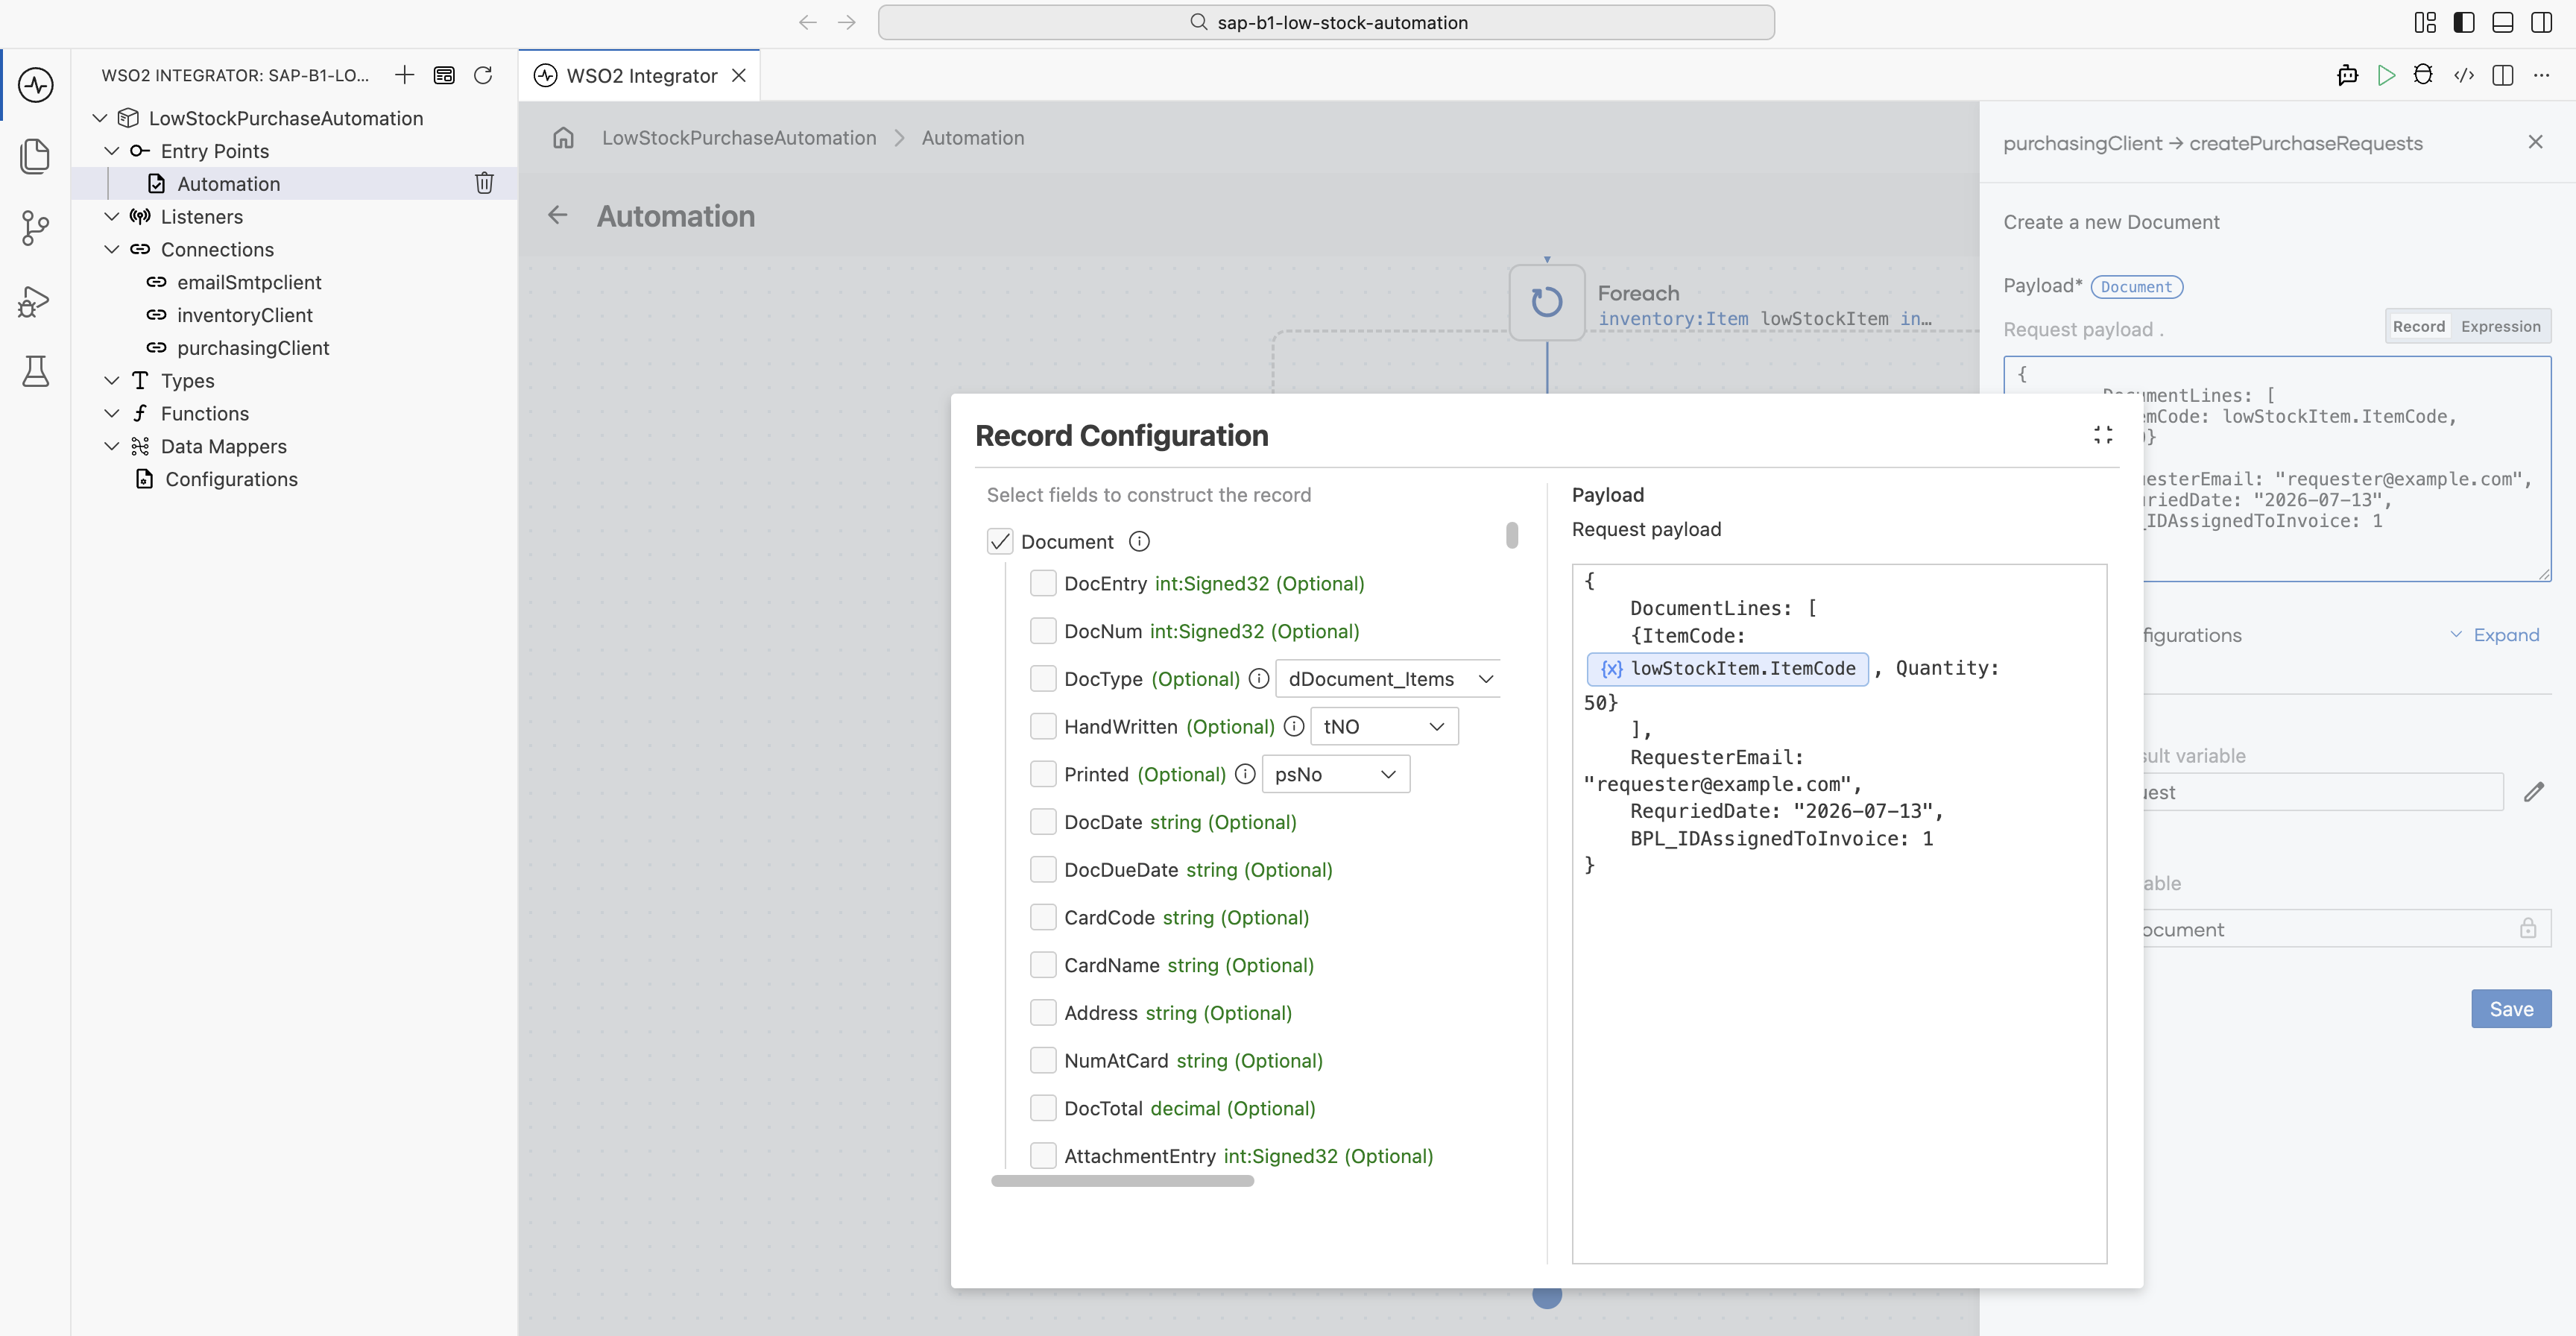Show source code icon in editor toolbar
This screenshot has width=2576, height=1336.
coord(2464,75)
